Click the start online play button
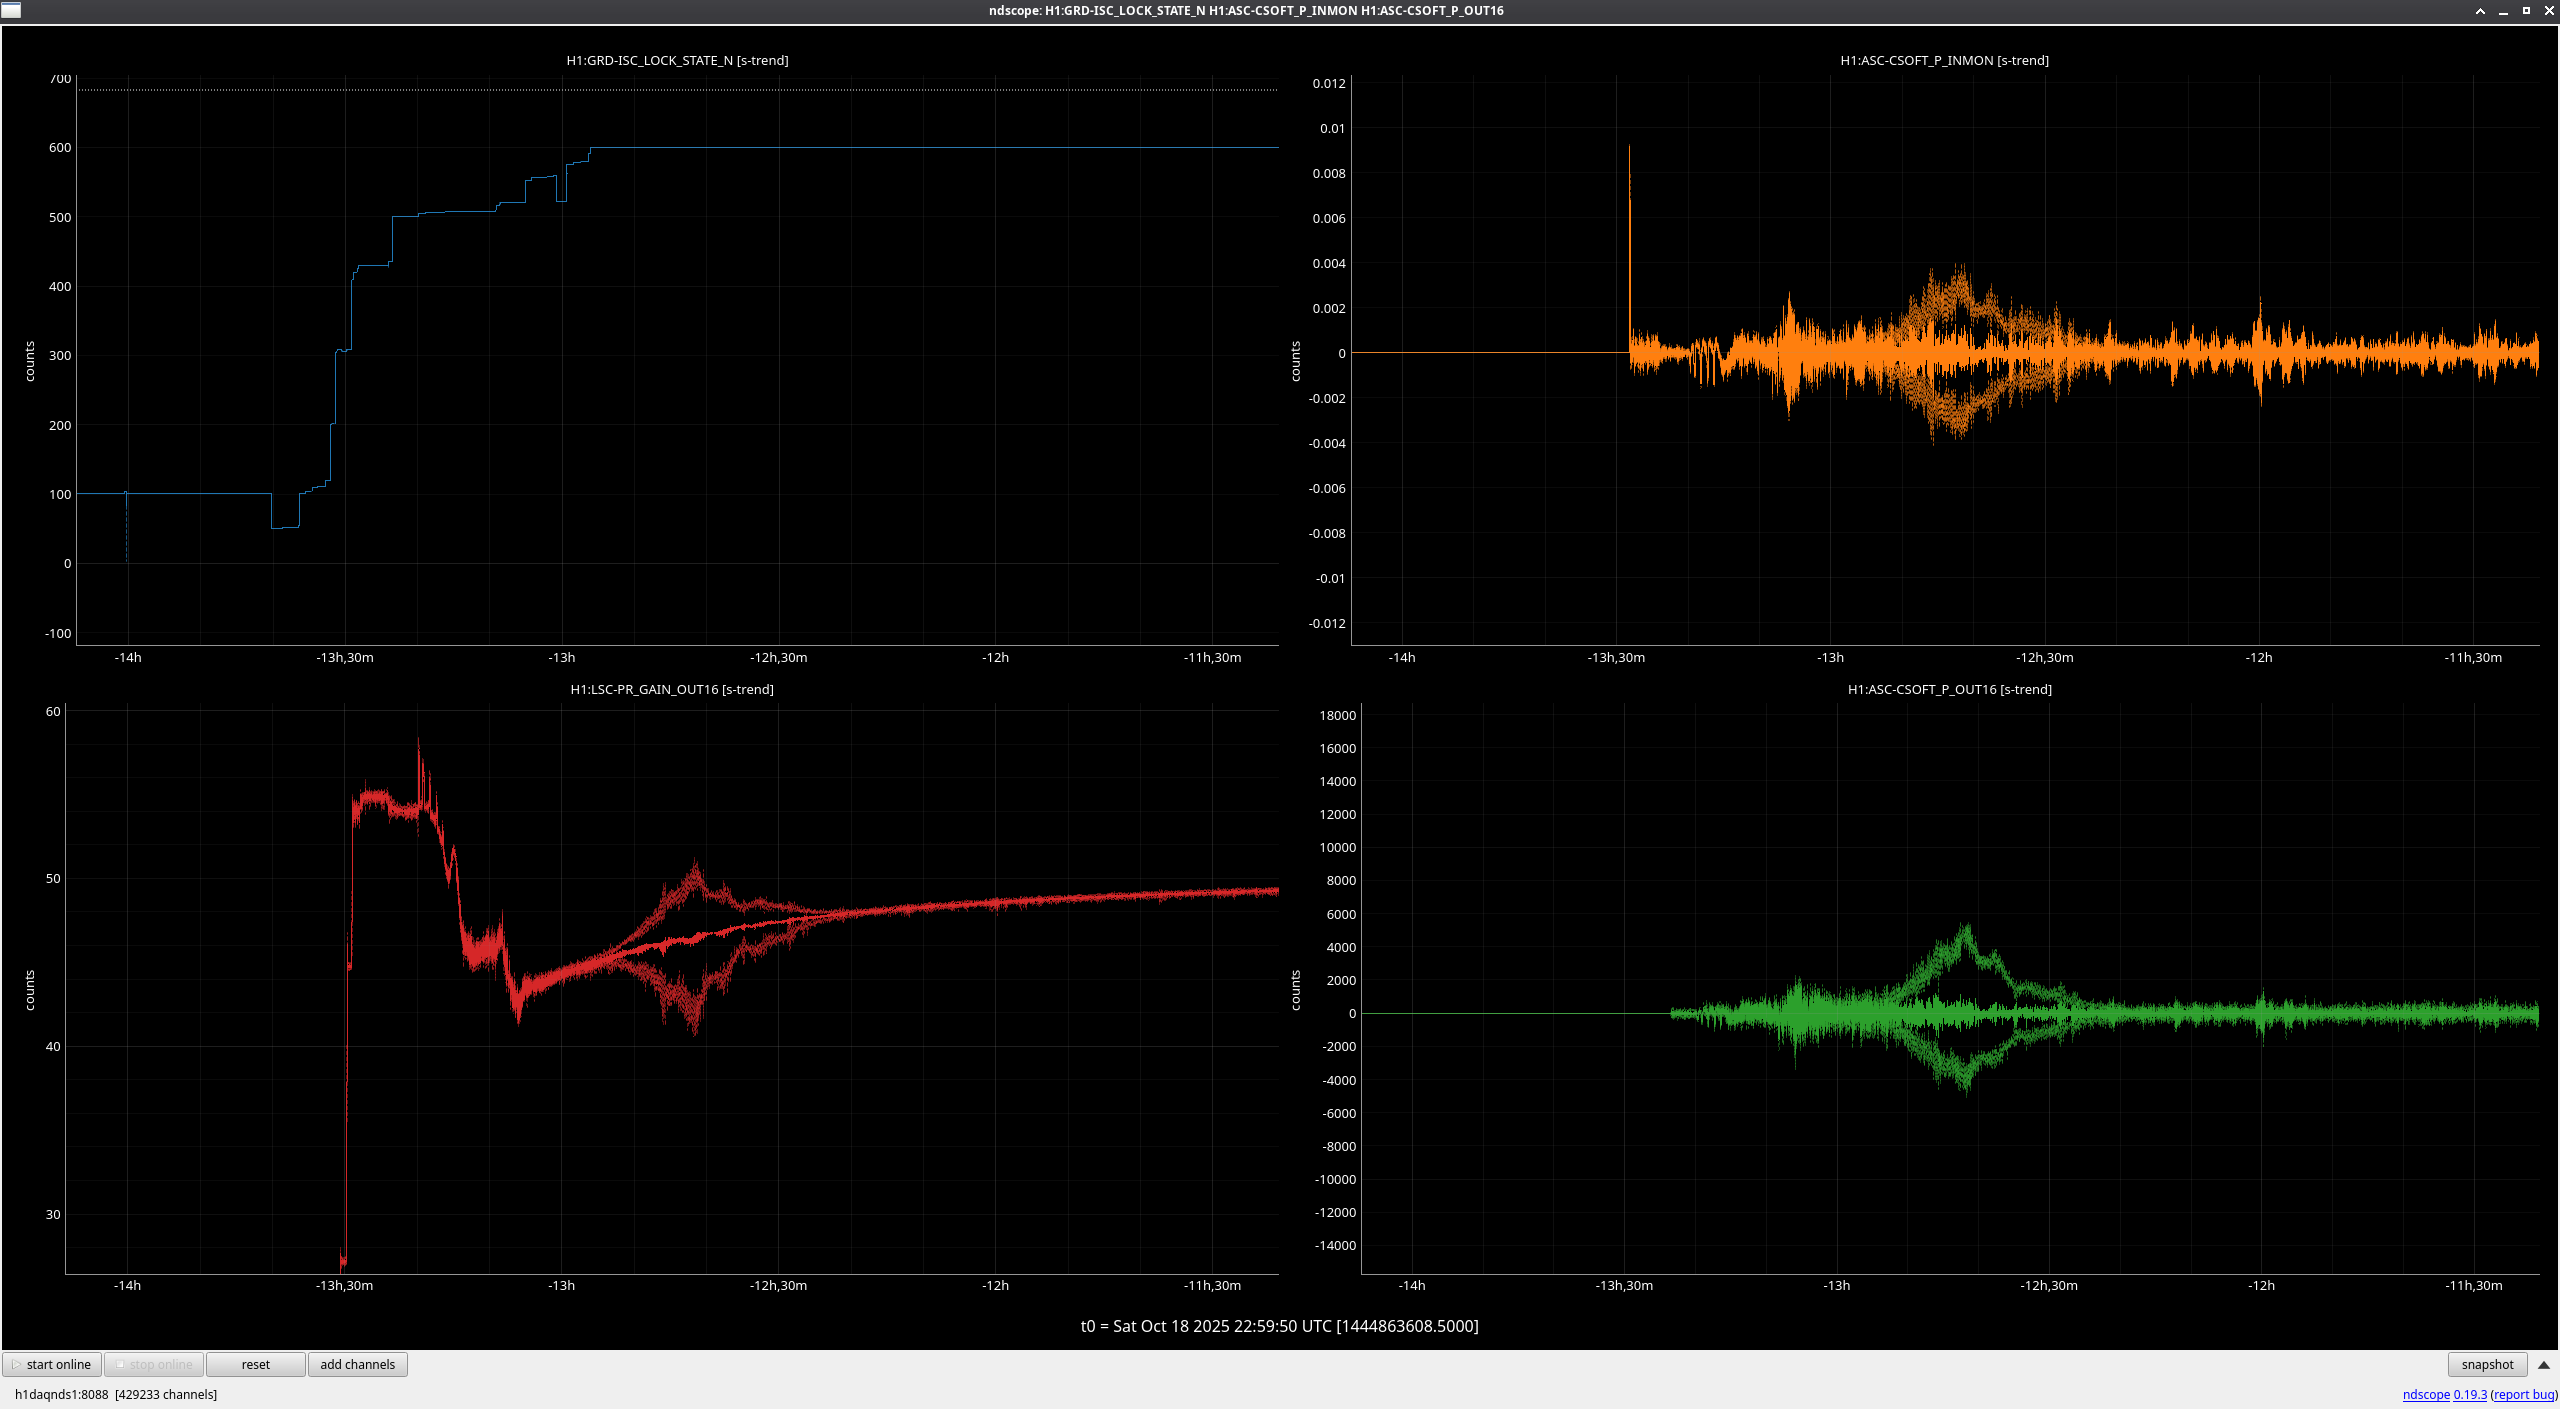This screenshot has height=1409, width=2560. click(52, 1364)
